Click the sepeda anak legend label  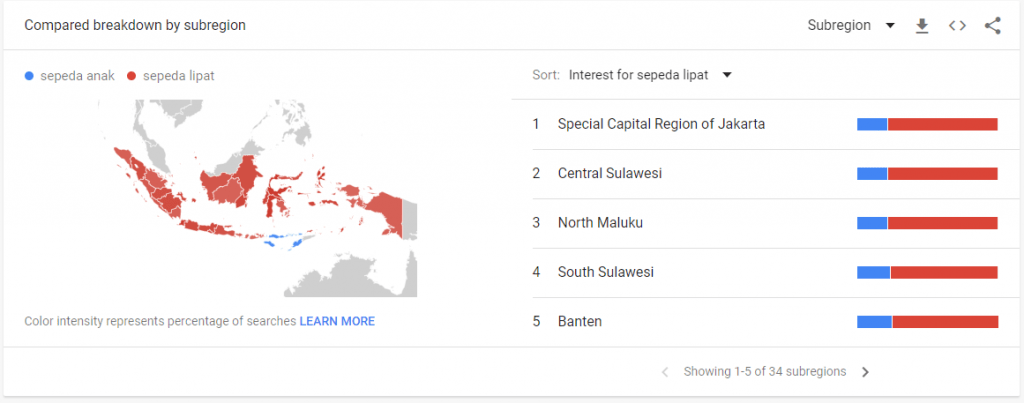click(77, 75)
